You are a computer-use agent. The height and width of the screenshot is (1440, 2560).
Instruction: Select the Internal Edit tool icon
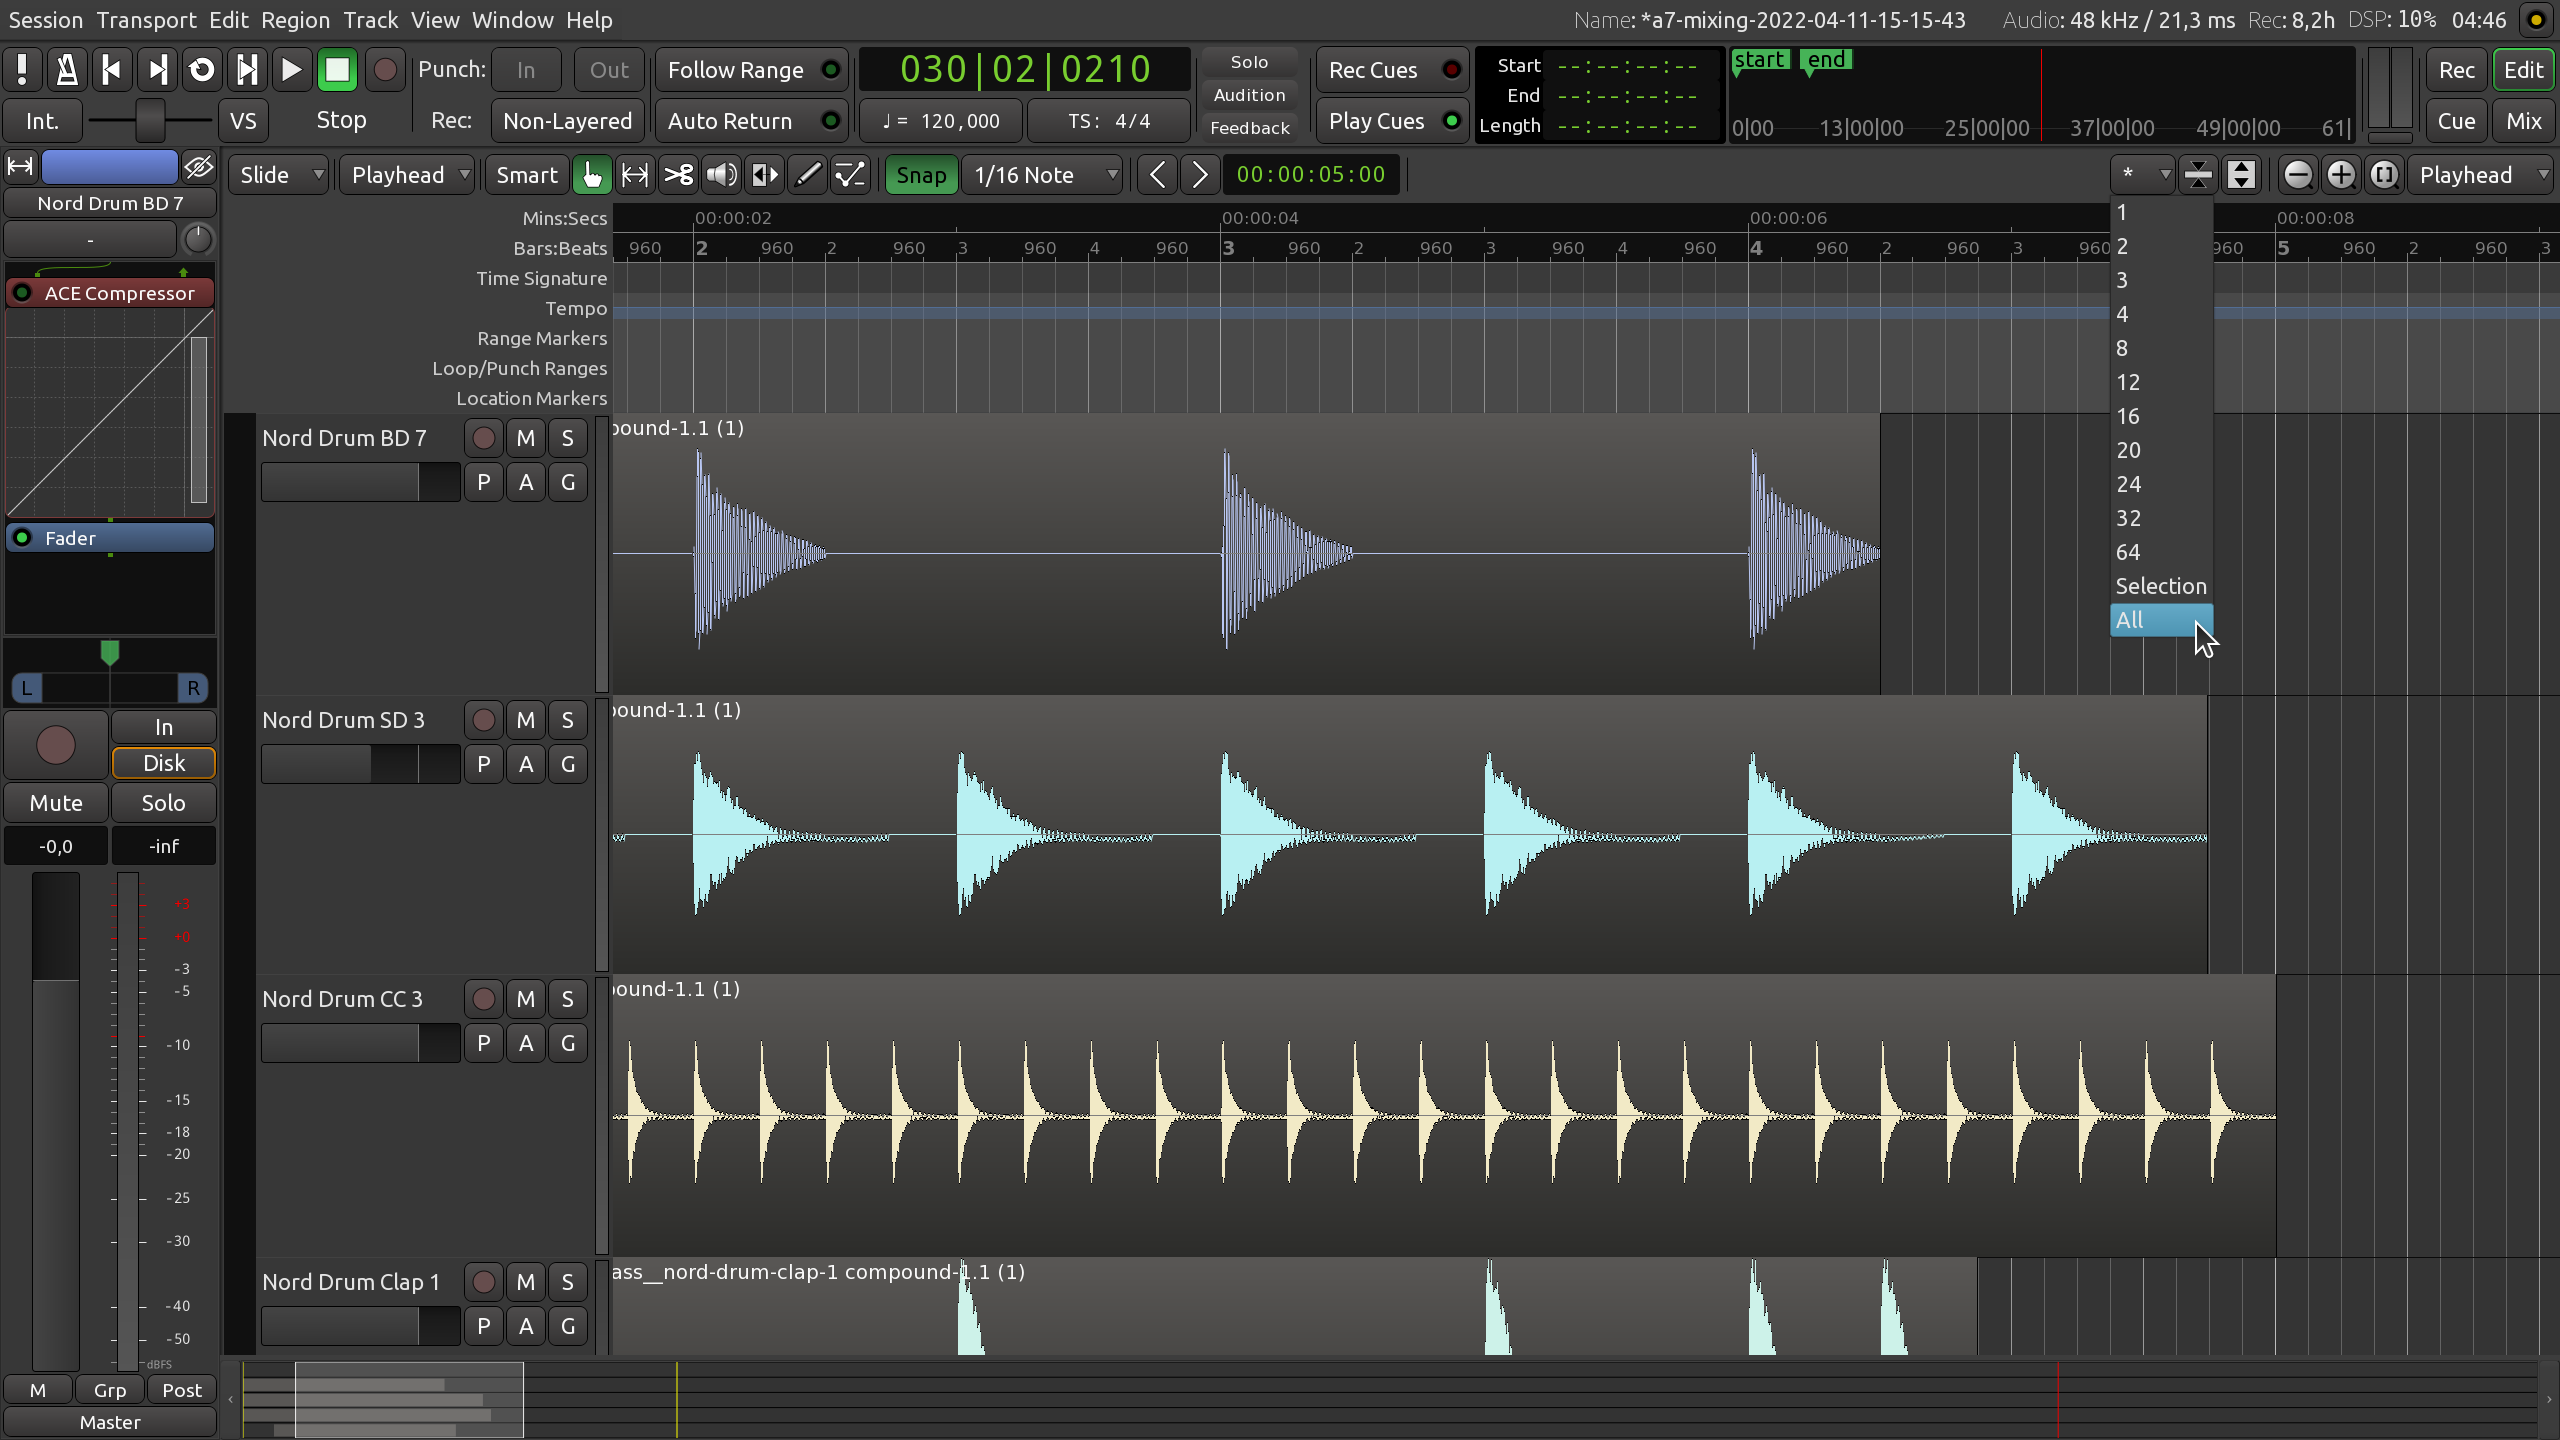point(851,175)
